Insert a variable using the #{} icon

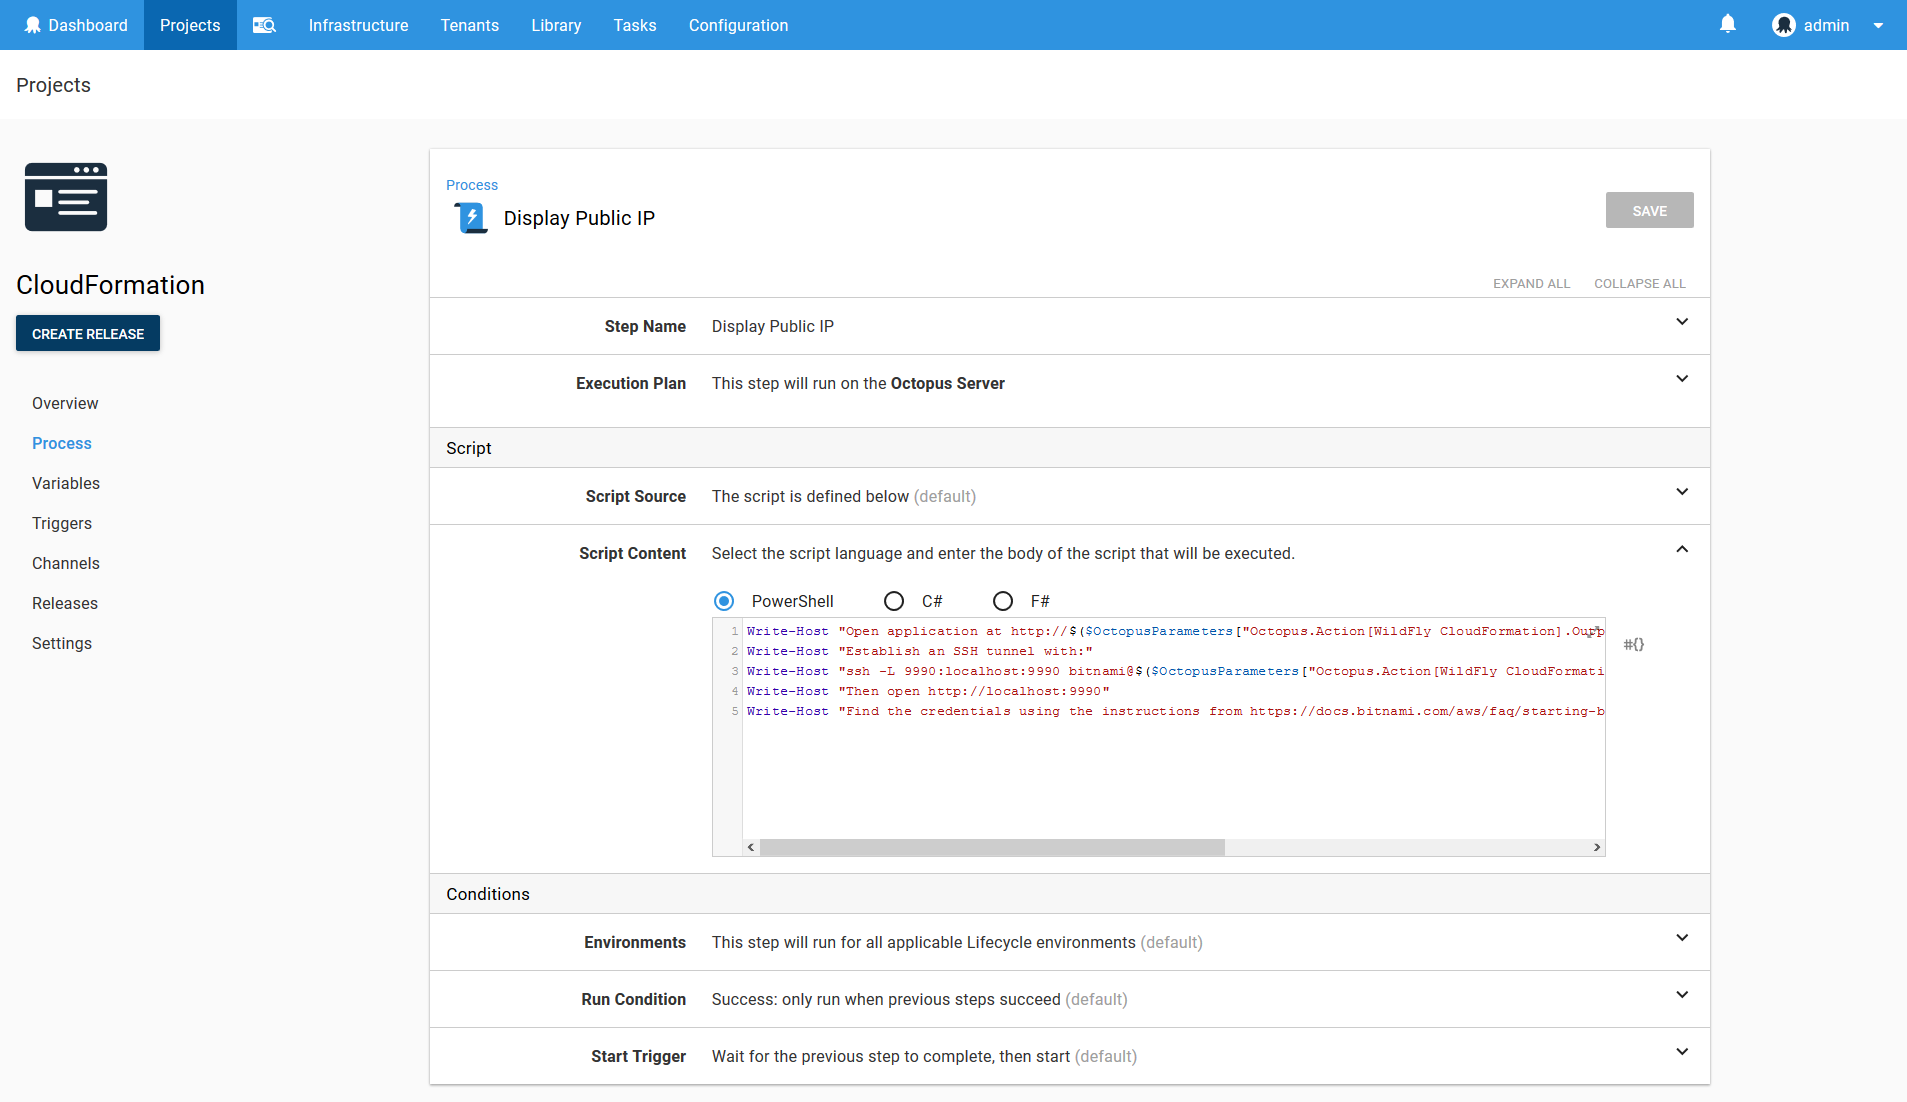tap(1634, 644)
